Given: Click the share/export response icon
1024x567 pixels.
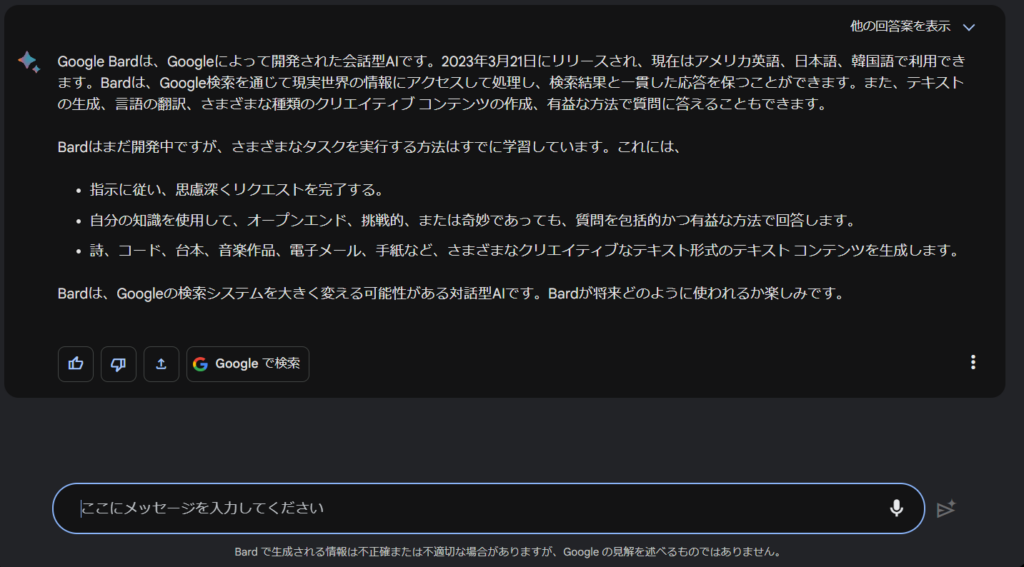Looking at the screenshot, I should [161, 364].
